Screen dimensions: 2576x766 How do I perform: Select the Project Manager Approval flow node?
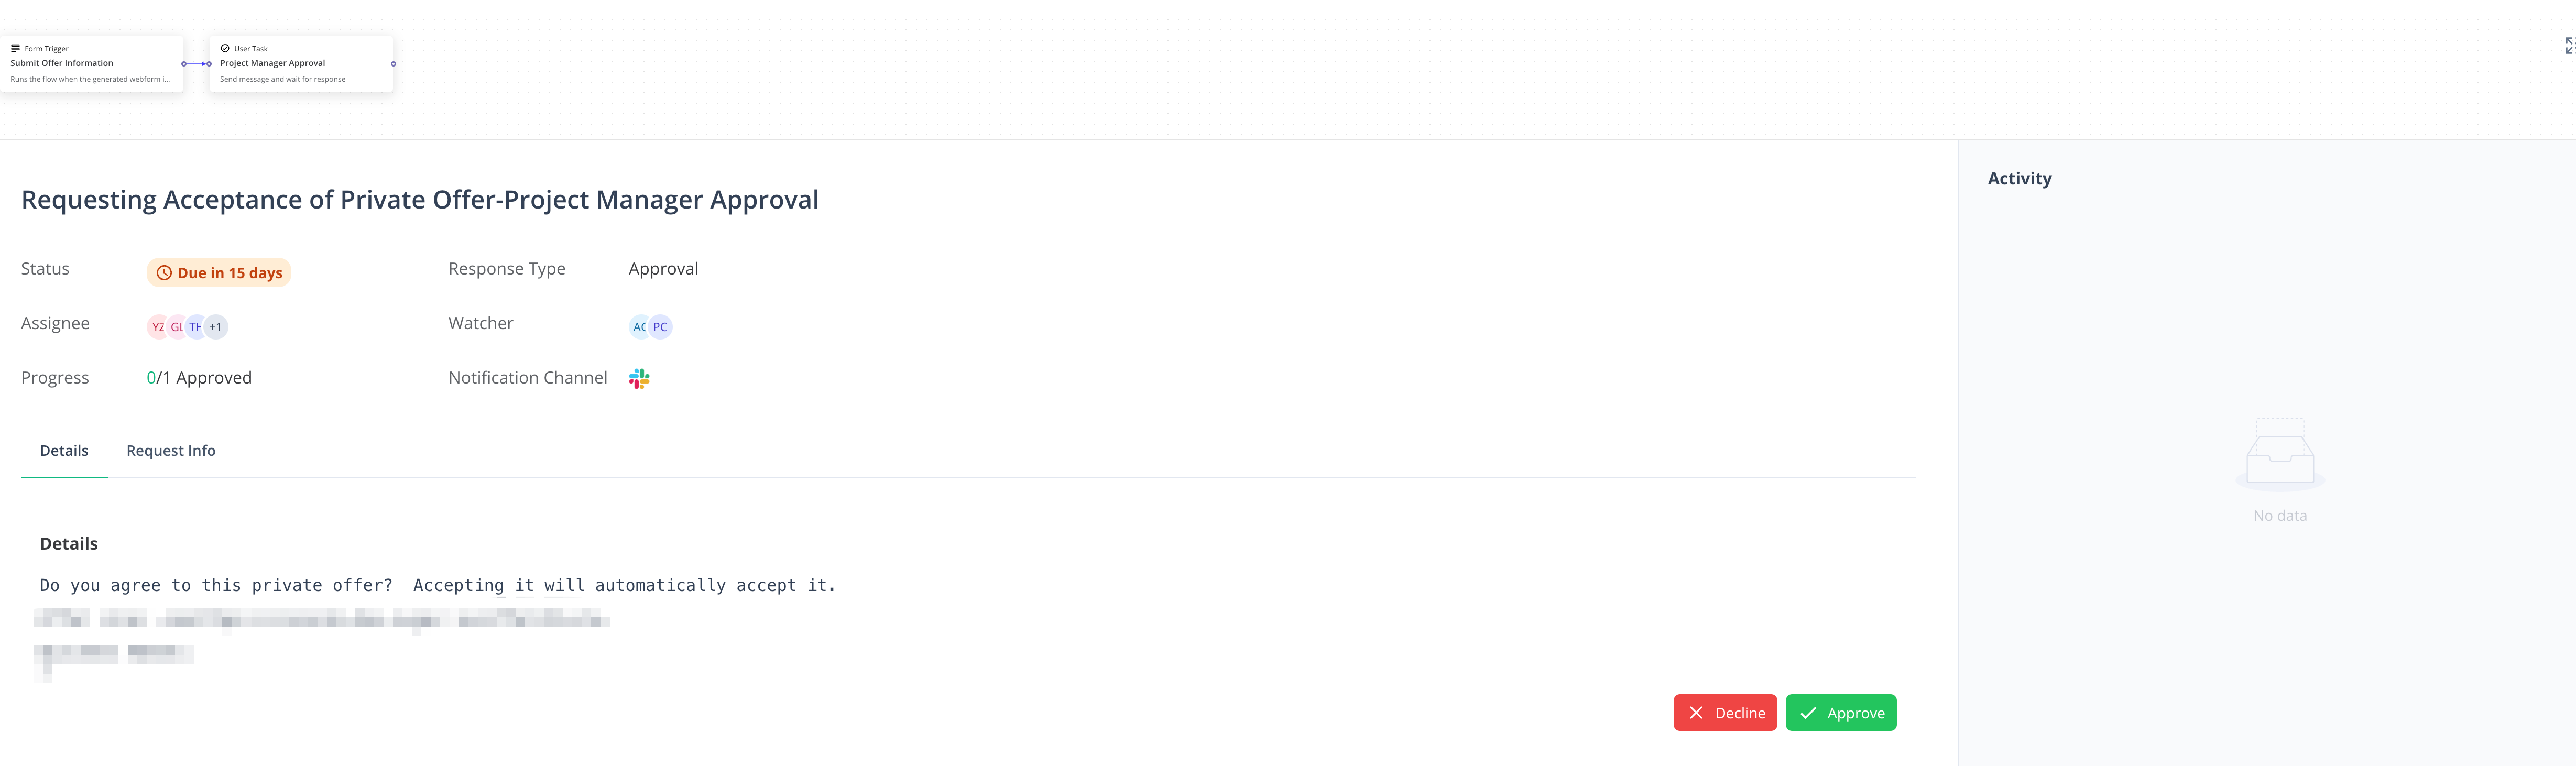(301, 64)
